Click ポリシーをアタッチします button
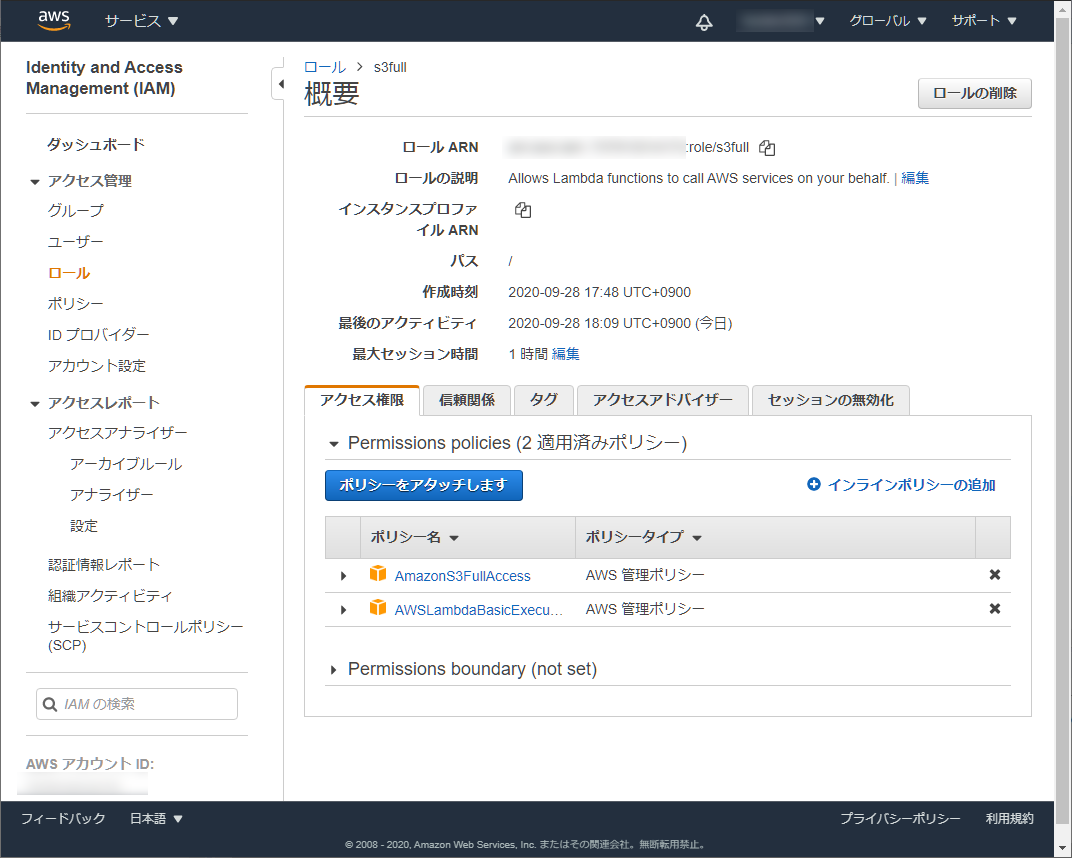1072x858 pixels. click(424, 485)
